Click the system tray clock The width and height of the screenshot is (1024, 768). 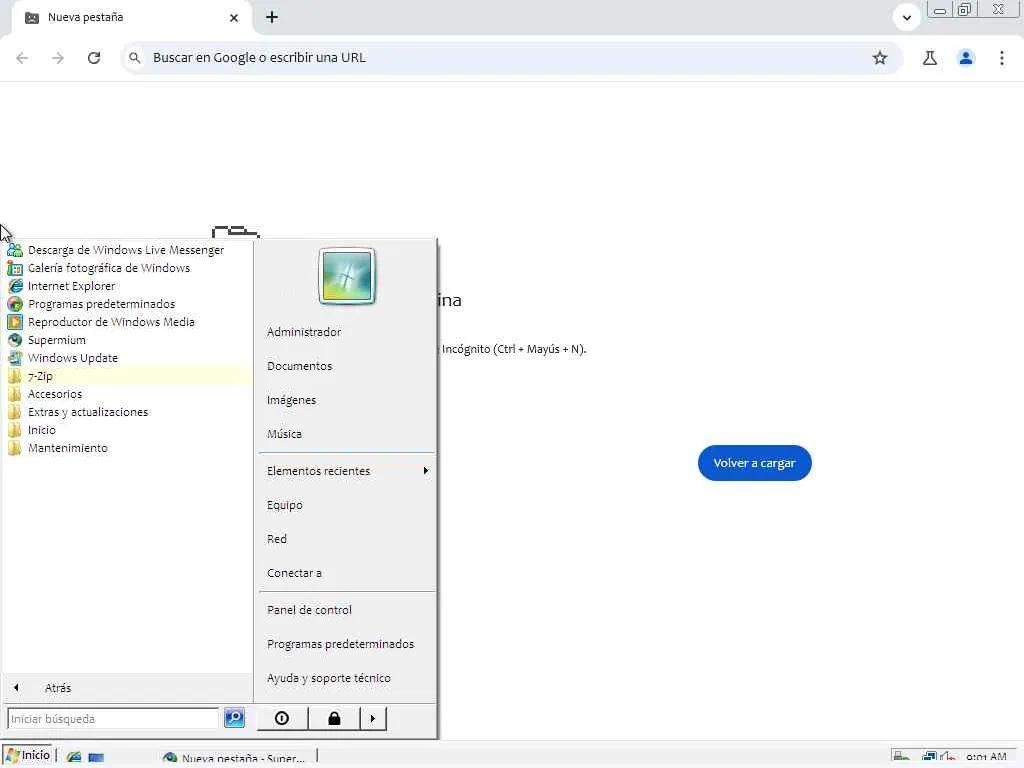[x=985, y=758]
